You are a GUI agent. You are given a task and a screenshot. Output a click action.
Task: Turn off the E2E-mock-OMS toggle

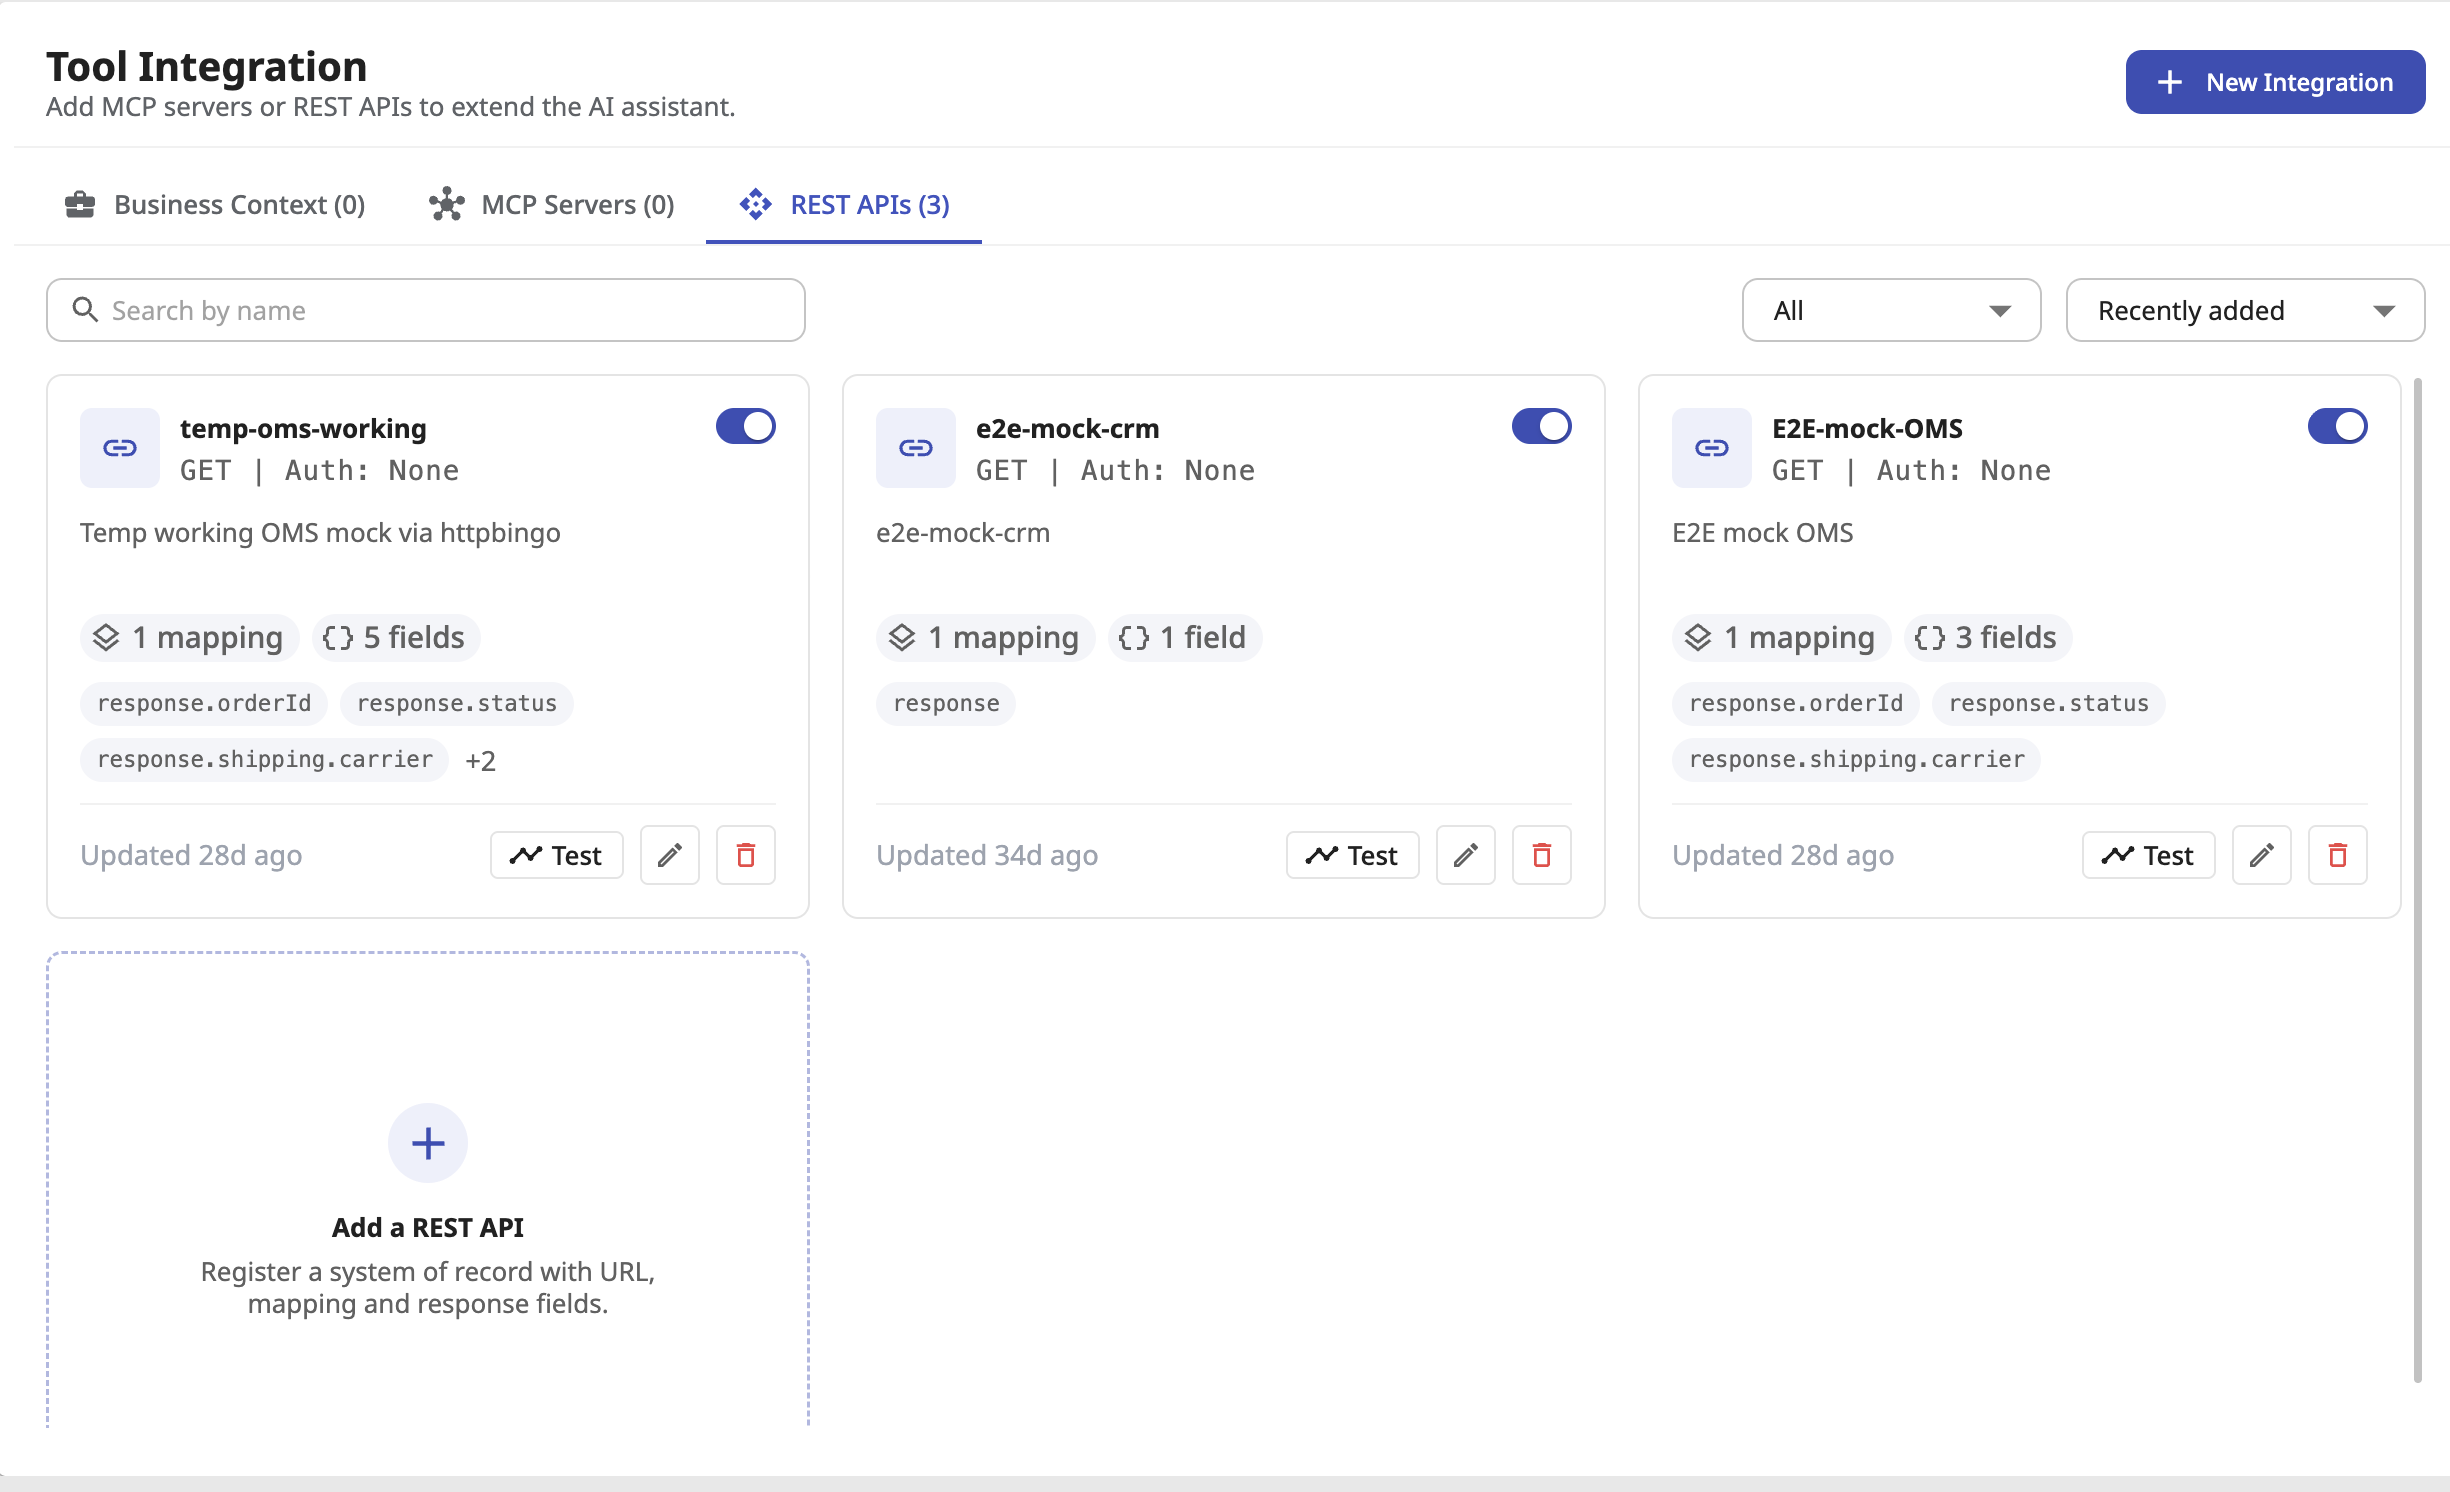[x=2338, y=426]
